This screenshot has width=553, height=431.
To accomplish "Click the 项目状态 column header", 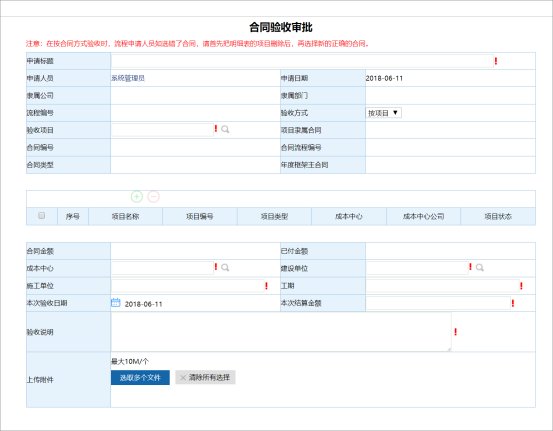I will click(498, 216).
